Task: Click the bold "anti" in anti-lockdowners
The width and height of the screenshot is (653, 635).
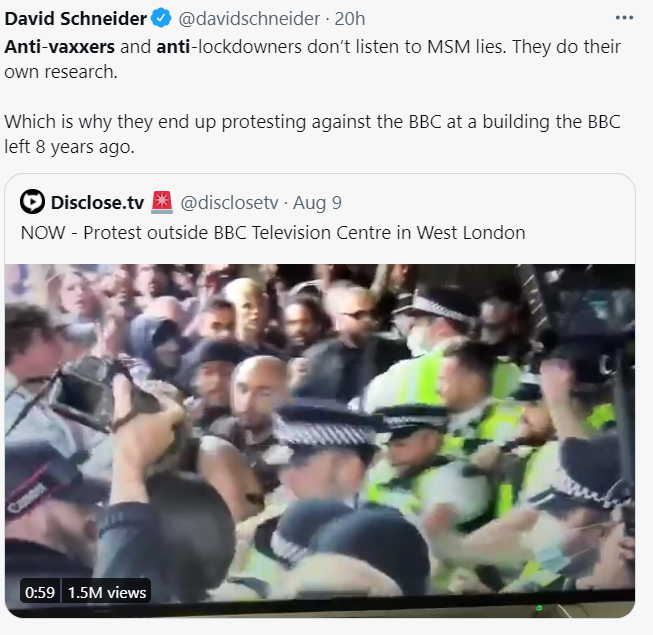Action: point(174,47)
